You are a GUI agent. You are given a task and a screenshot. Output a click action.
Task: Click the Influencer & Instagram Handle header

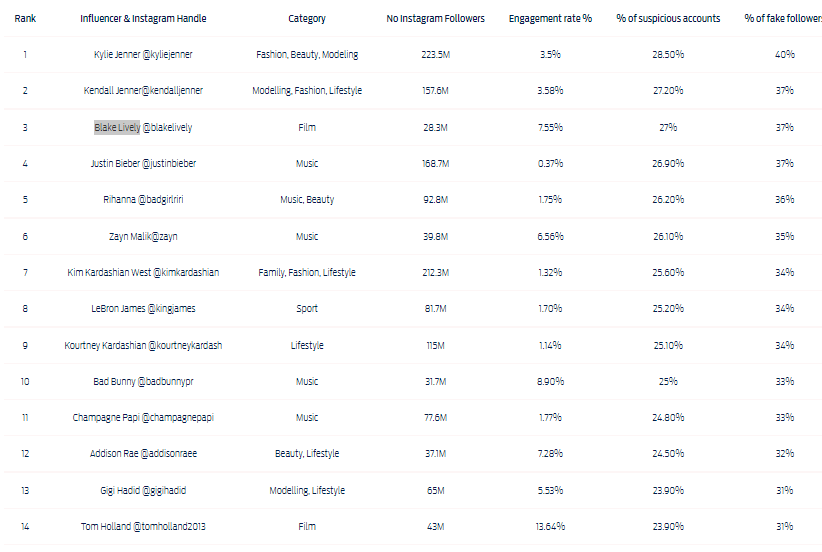pos(143,19)
